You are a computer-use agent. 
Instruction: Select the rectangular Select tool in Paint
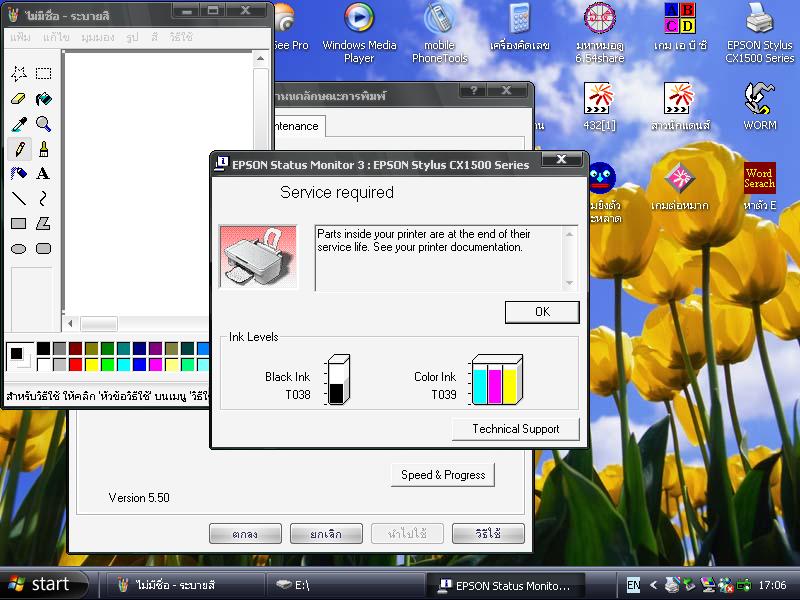[x=43, y=73]
